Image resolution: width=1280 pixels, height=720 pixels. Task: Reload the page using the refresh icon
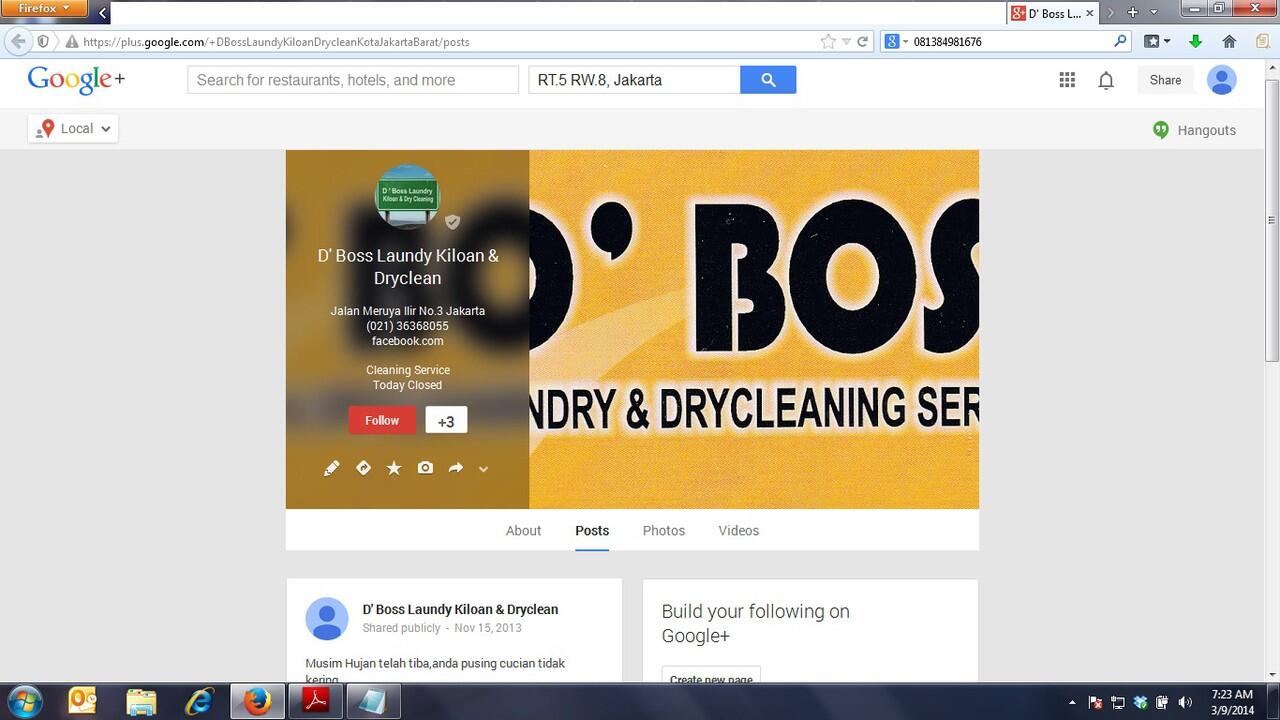(864, 42)
